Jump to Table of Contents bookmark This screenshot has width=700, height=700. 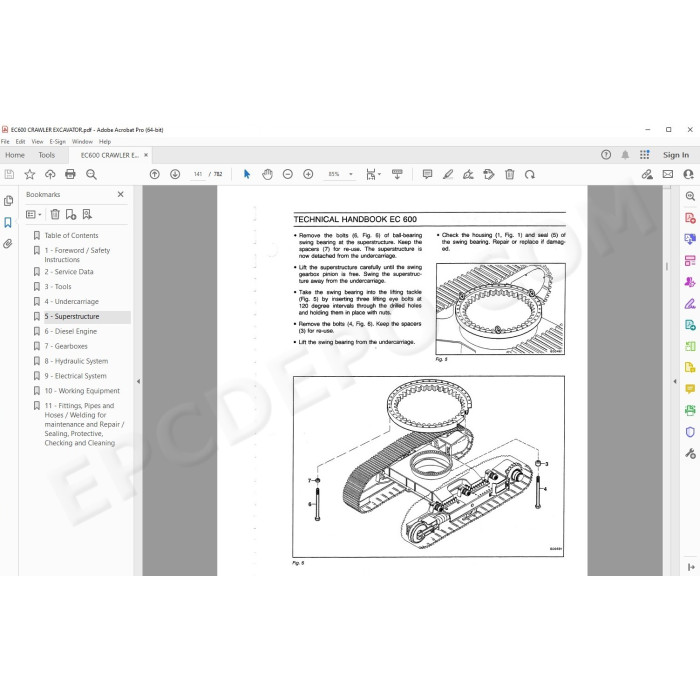tap(71, 235)
